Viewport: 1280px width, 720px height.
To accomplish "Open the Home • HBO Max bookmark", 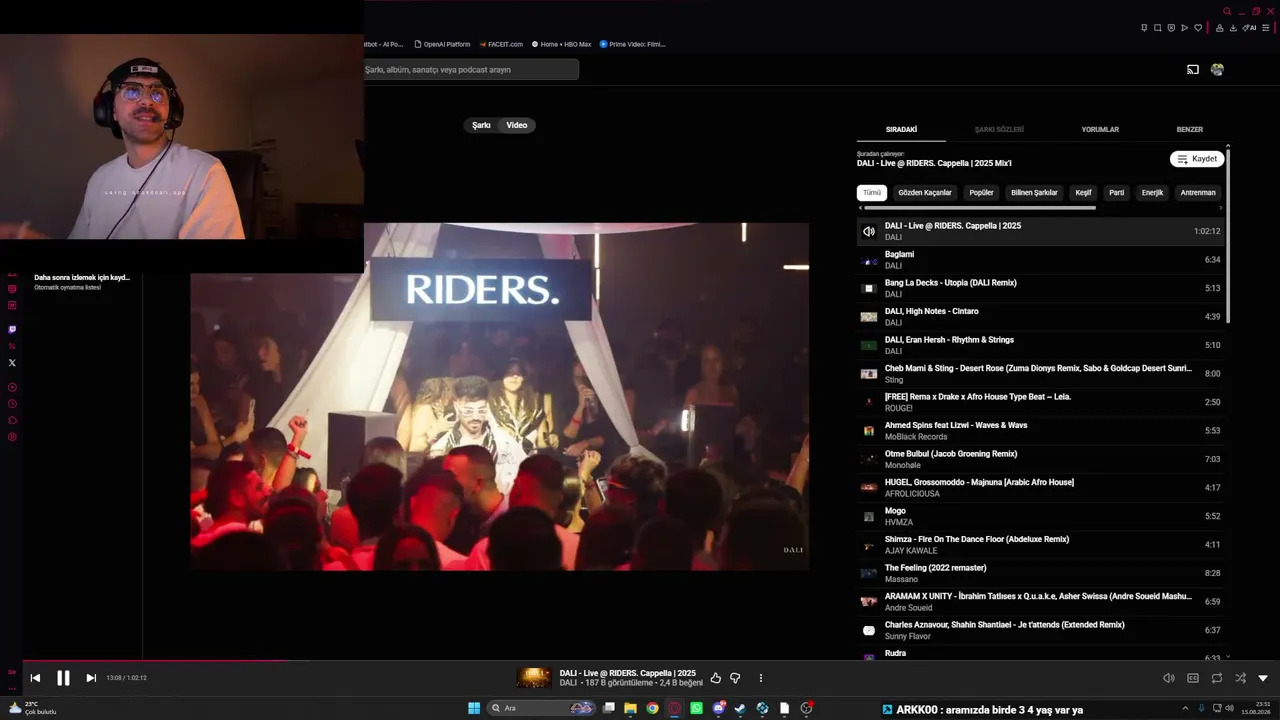I will [561, 44].
